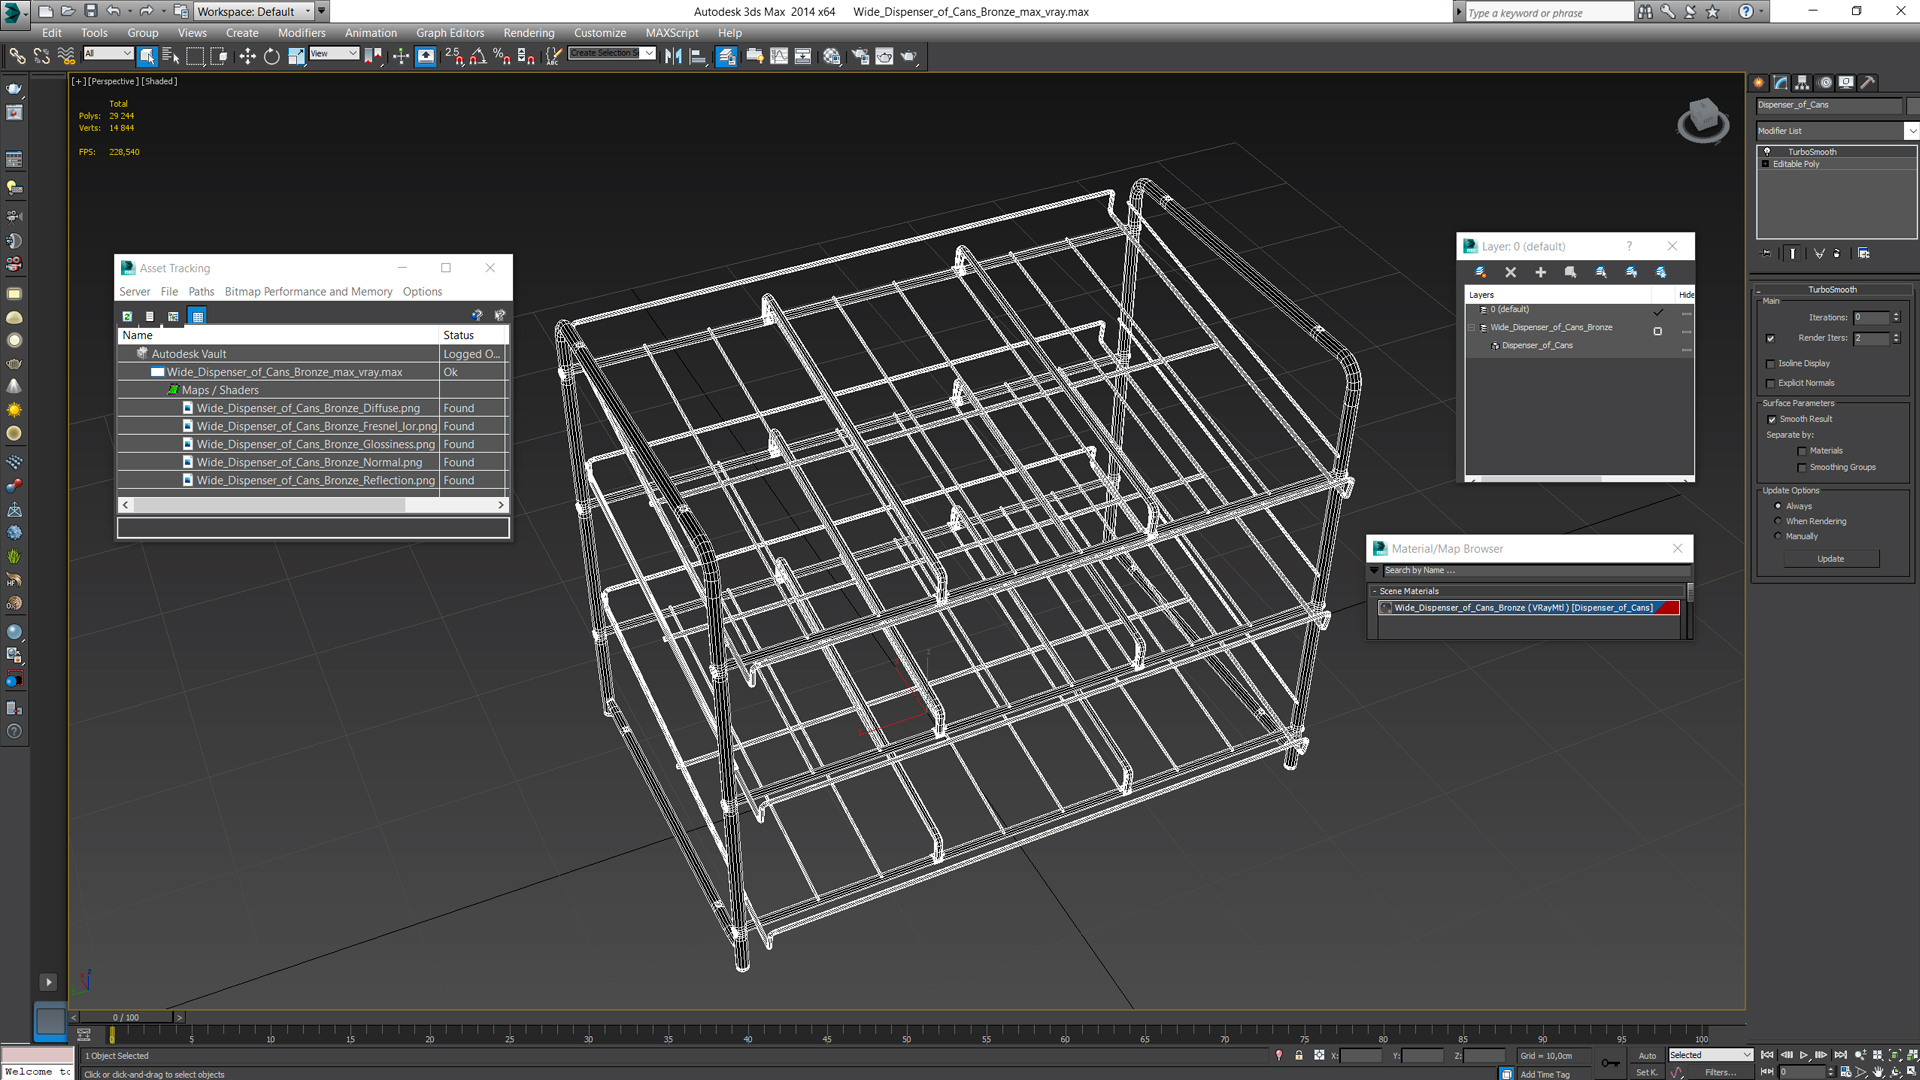Viewport: 1920px width, 1080px height.
Task: Select the When Rendering radio button
Action: coord(1778,521)
